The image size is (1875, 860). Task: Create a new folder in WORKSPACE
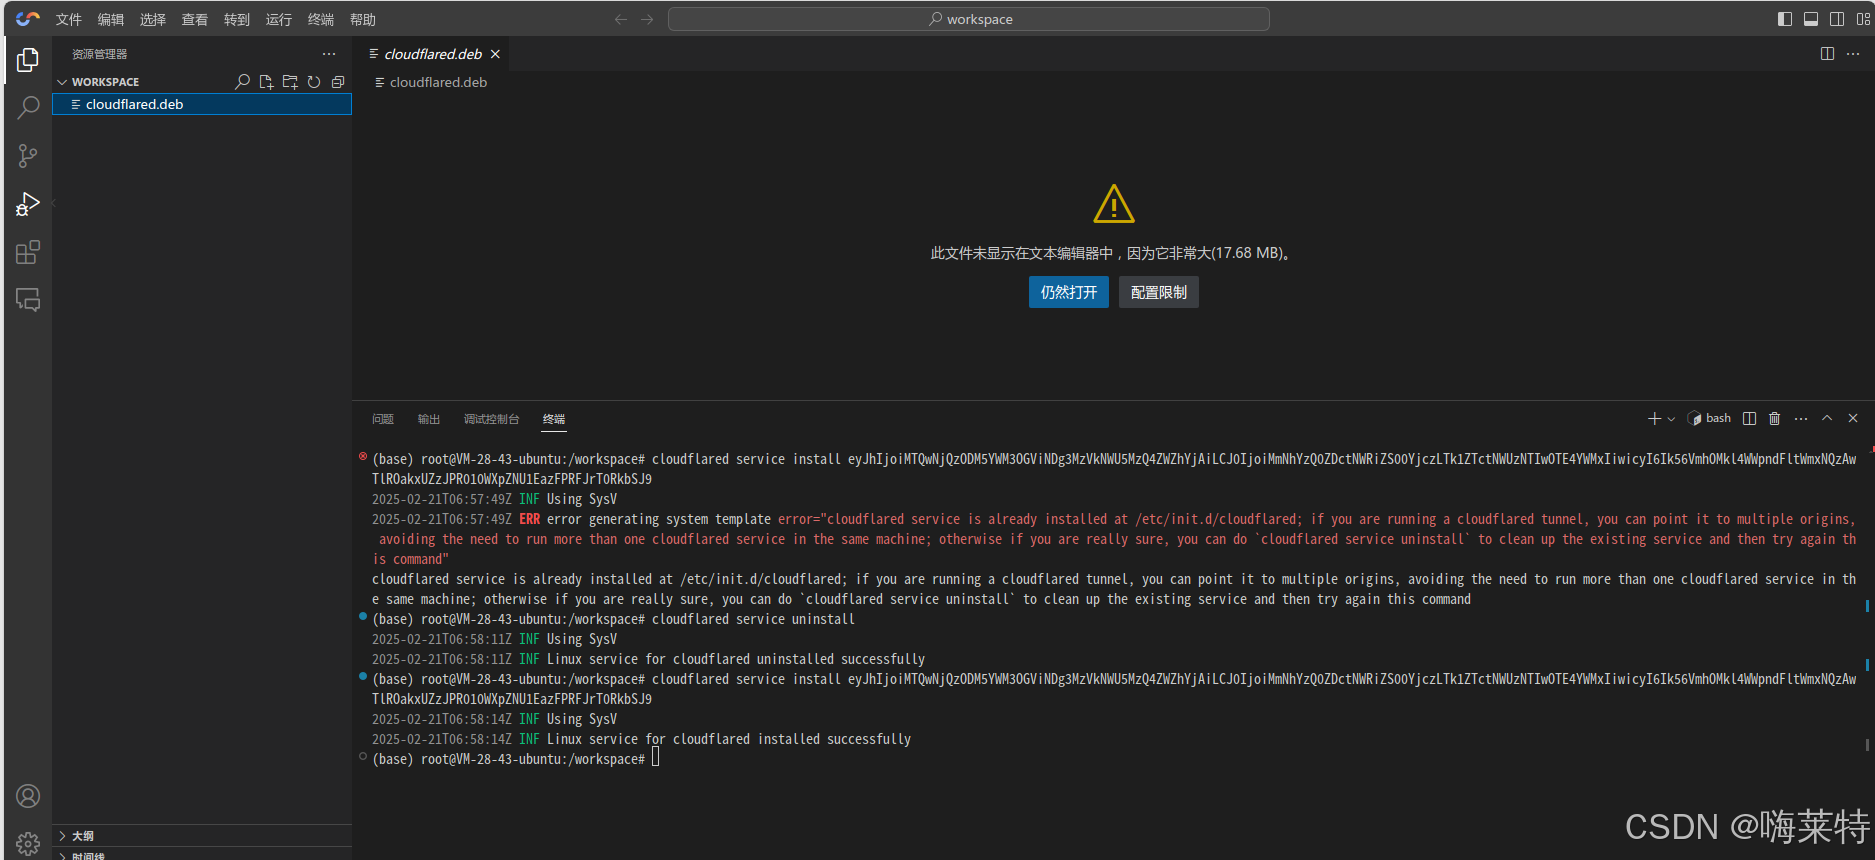pos(290,82)
